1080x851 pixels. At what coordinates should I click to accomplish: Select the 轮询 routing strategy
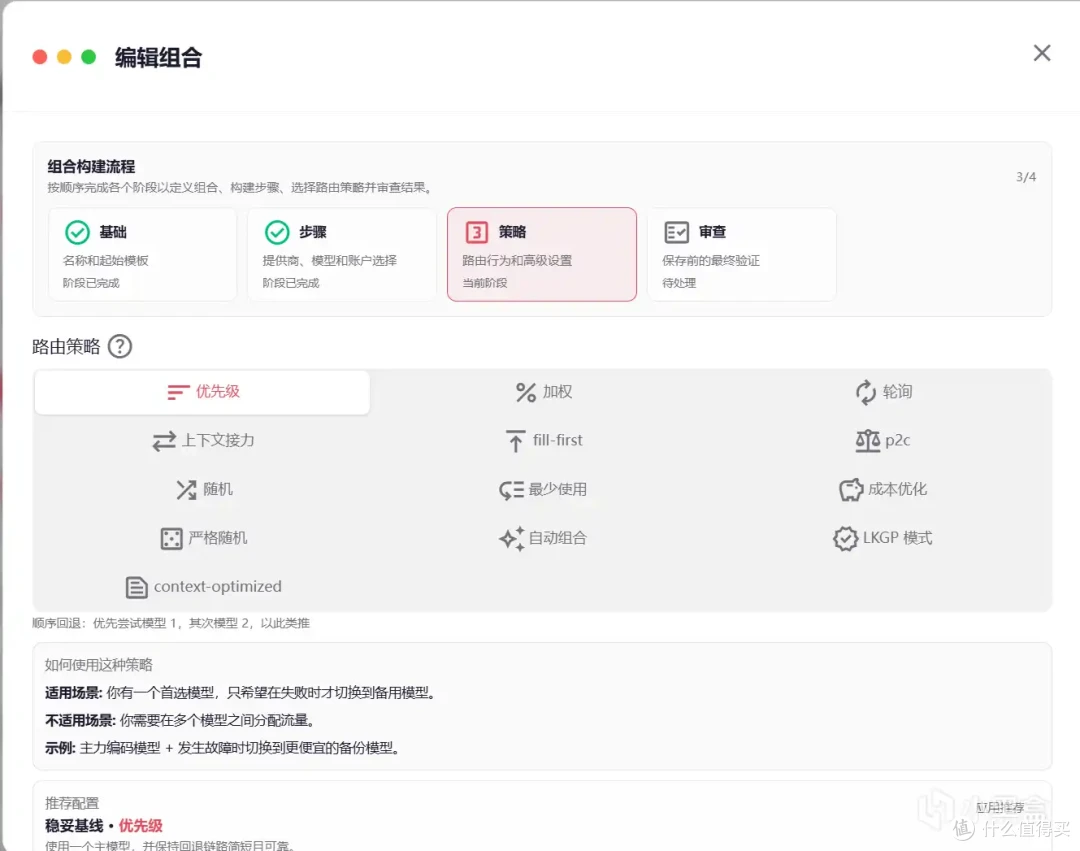click(x=884, y=392)
